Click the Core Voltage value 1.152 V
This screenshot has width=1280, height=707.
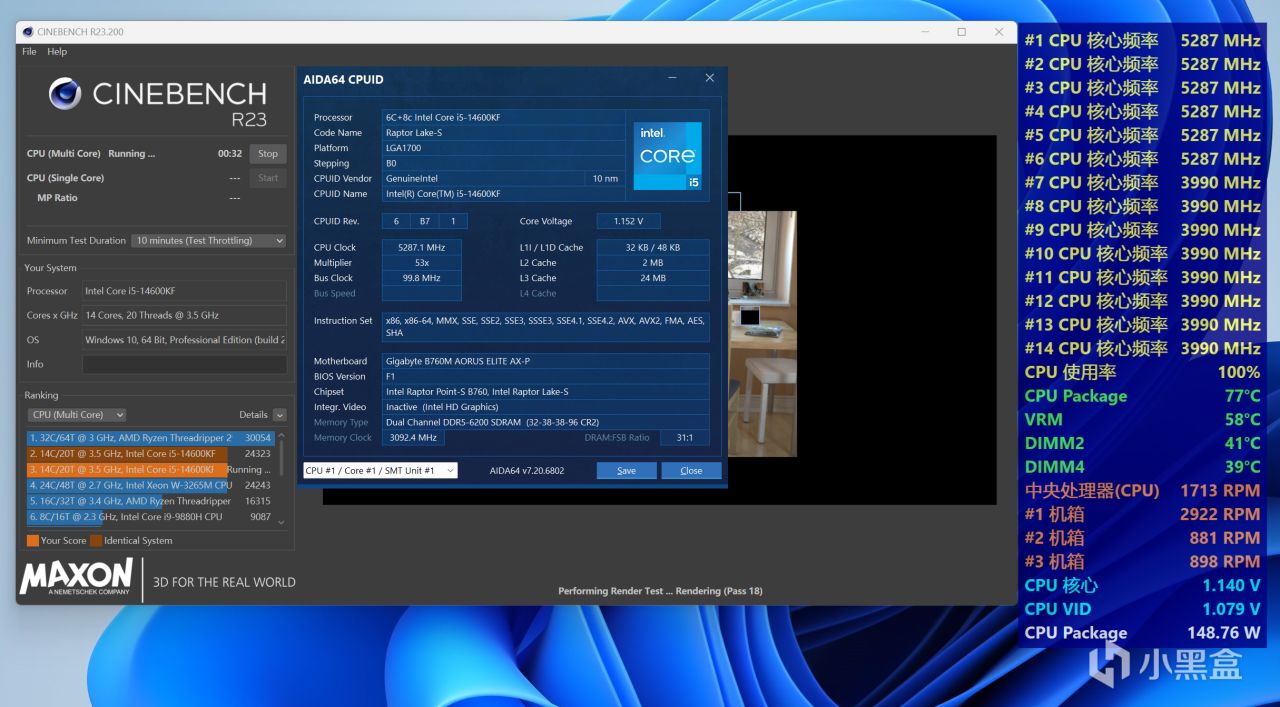(628, 221)
